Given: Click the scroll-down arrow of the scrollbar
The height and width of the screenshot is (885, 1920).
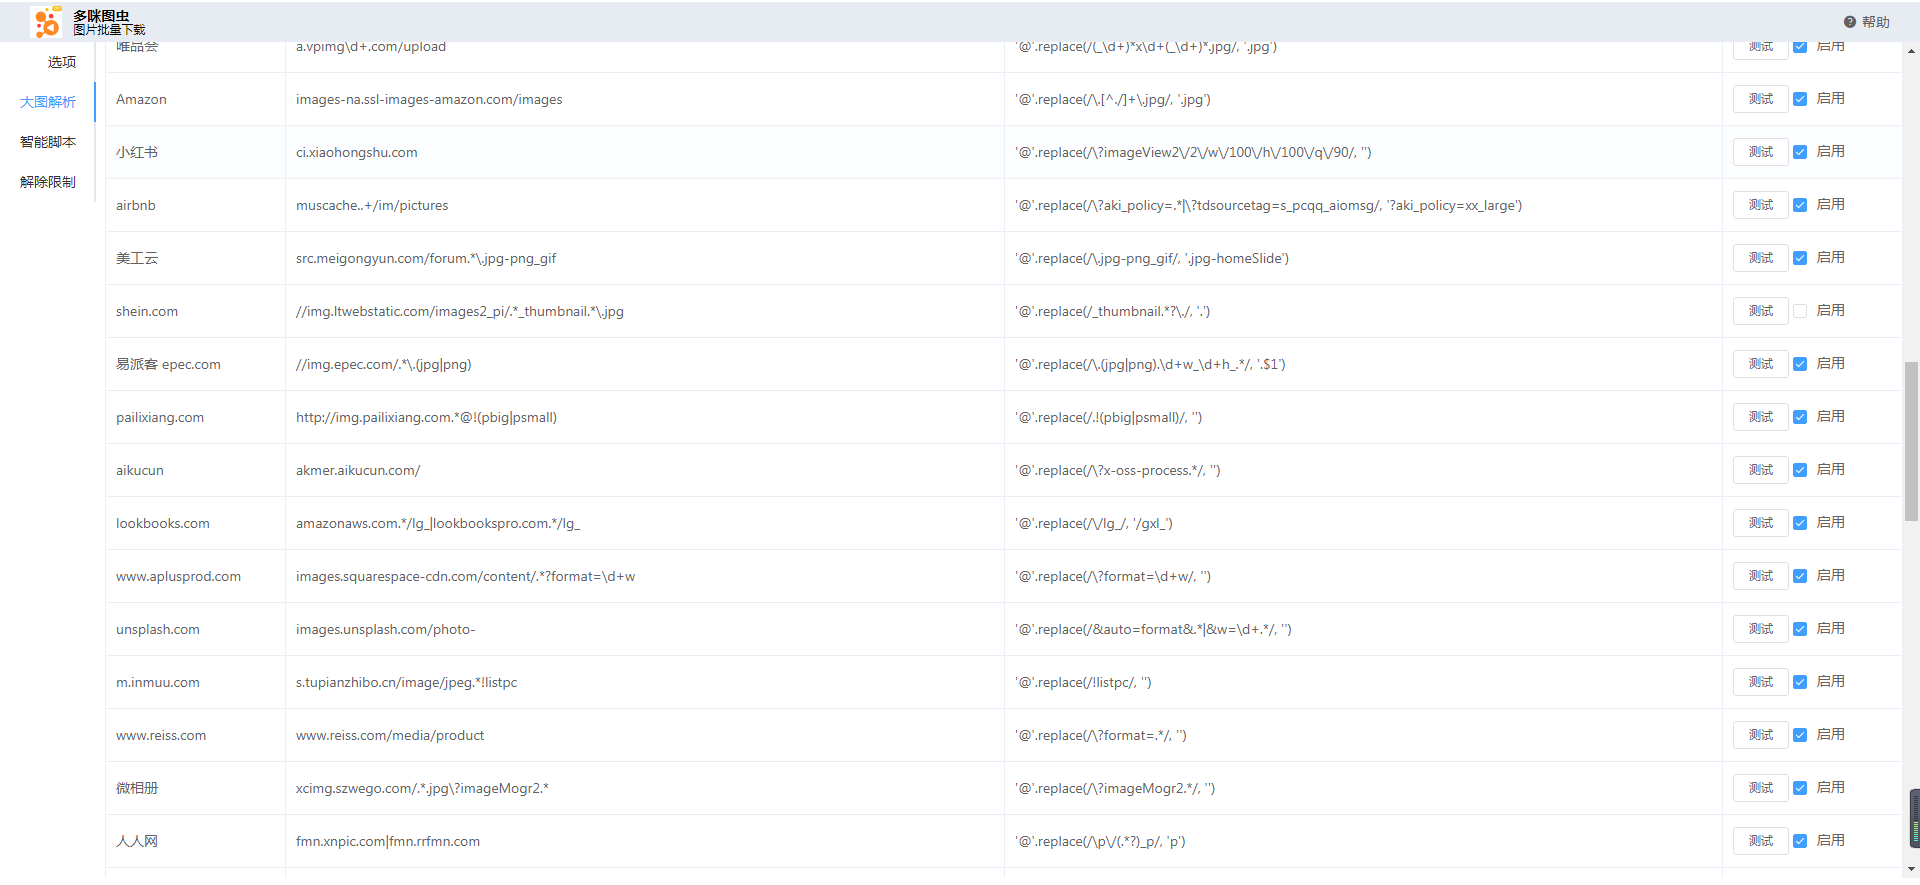Looking at the screenshot, I should coord(1912,870).
